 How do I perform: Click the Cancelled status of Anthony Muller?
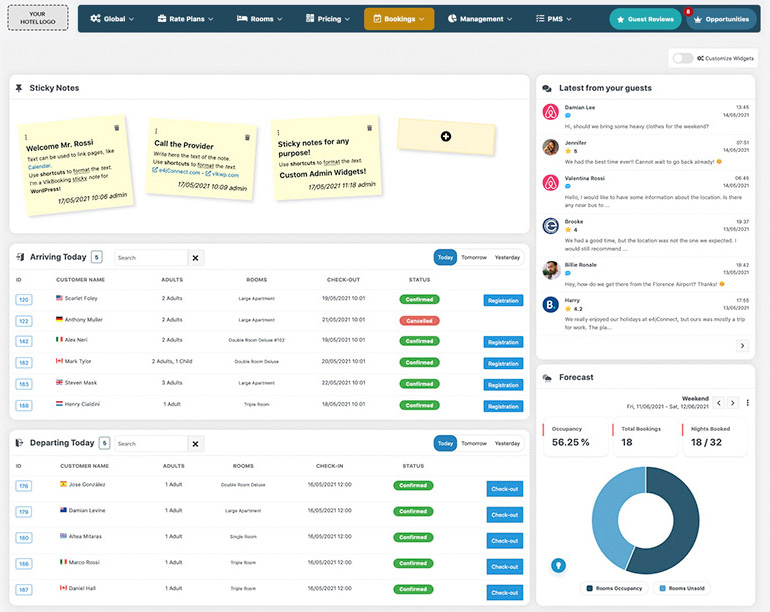[x=419, y=321]
